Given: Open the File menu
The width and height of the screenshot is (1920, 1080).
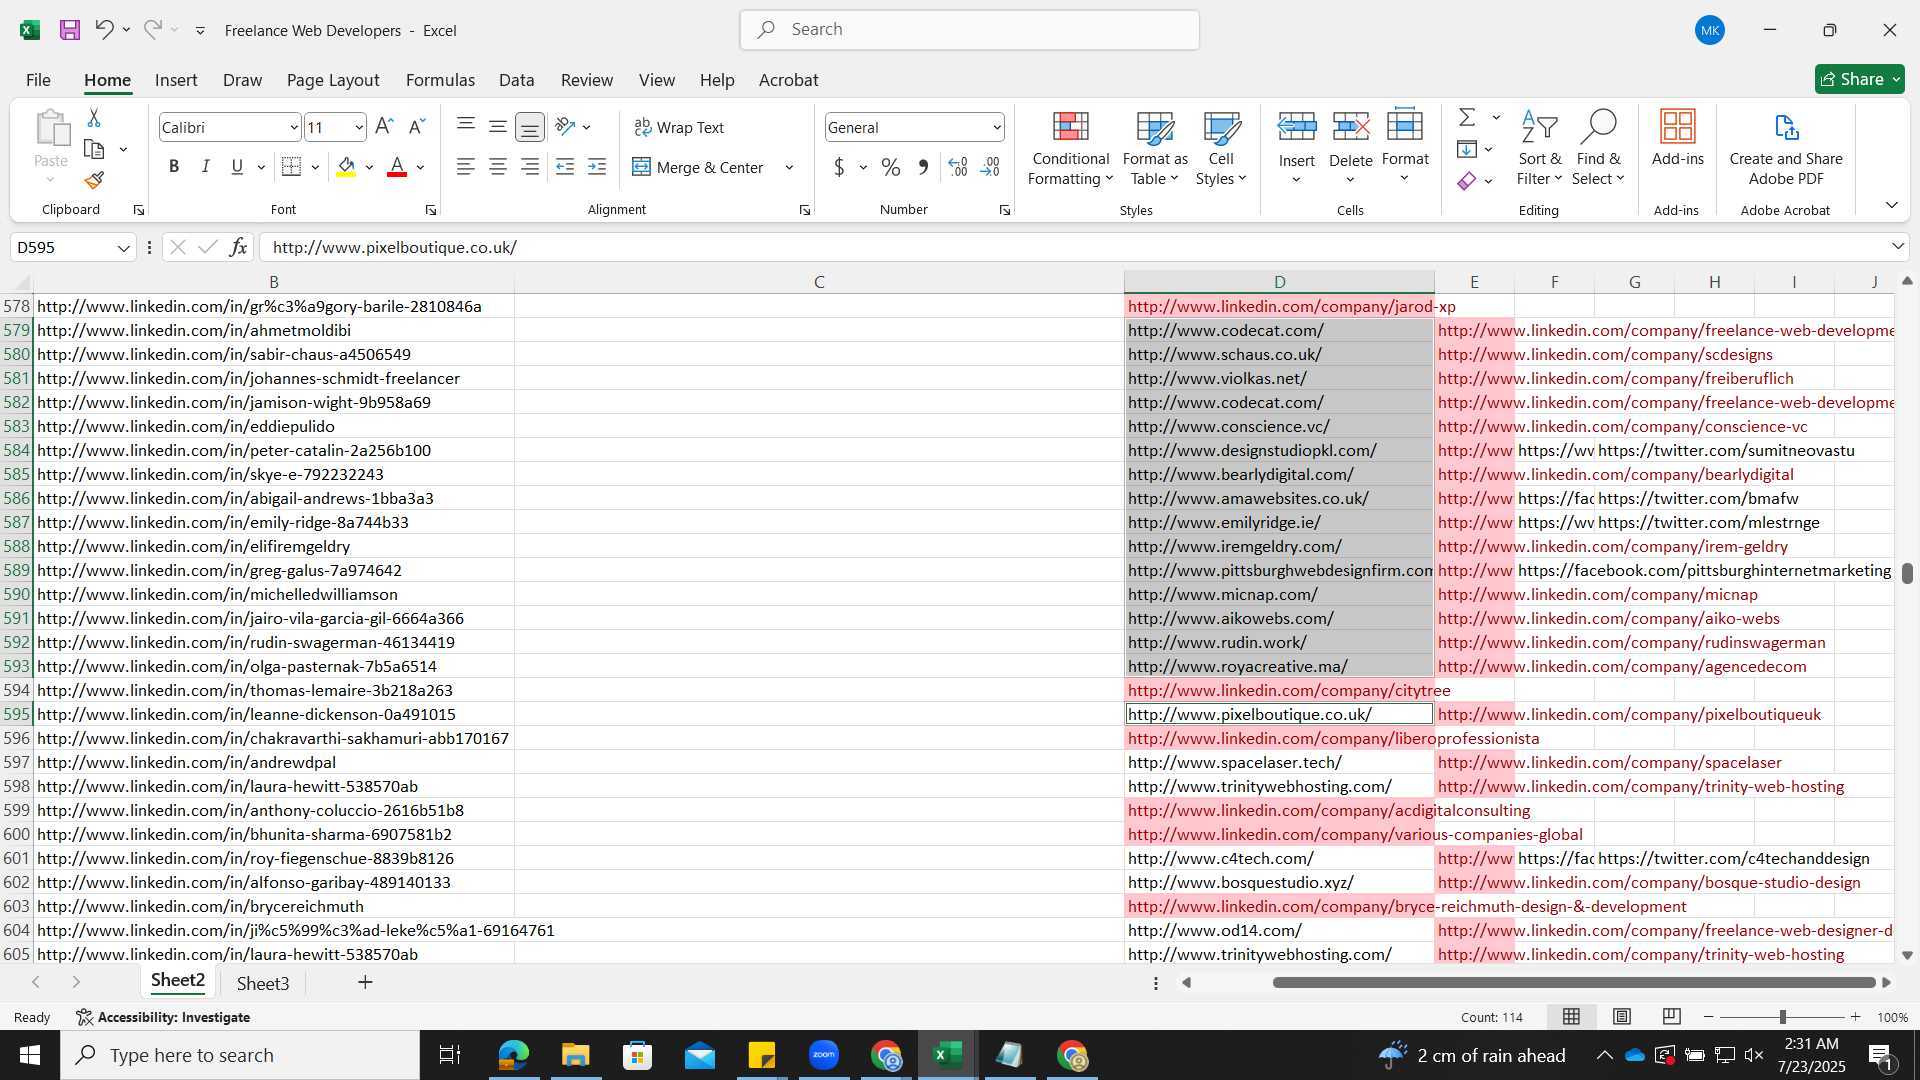Looking at the screenshot, I should (x=38, y=80).
